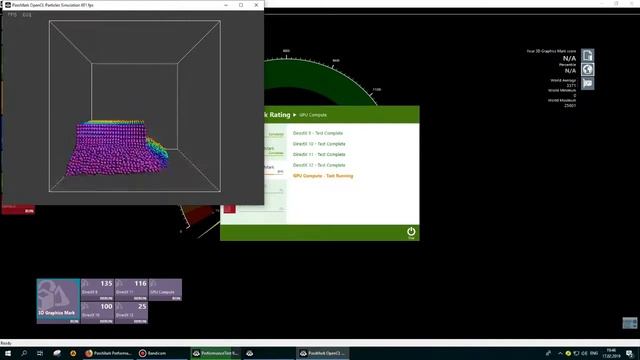
Task: Click RERUN on the DirectX 10 tile
Action: point(106,321)
